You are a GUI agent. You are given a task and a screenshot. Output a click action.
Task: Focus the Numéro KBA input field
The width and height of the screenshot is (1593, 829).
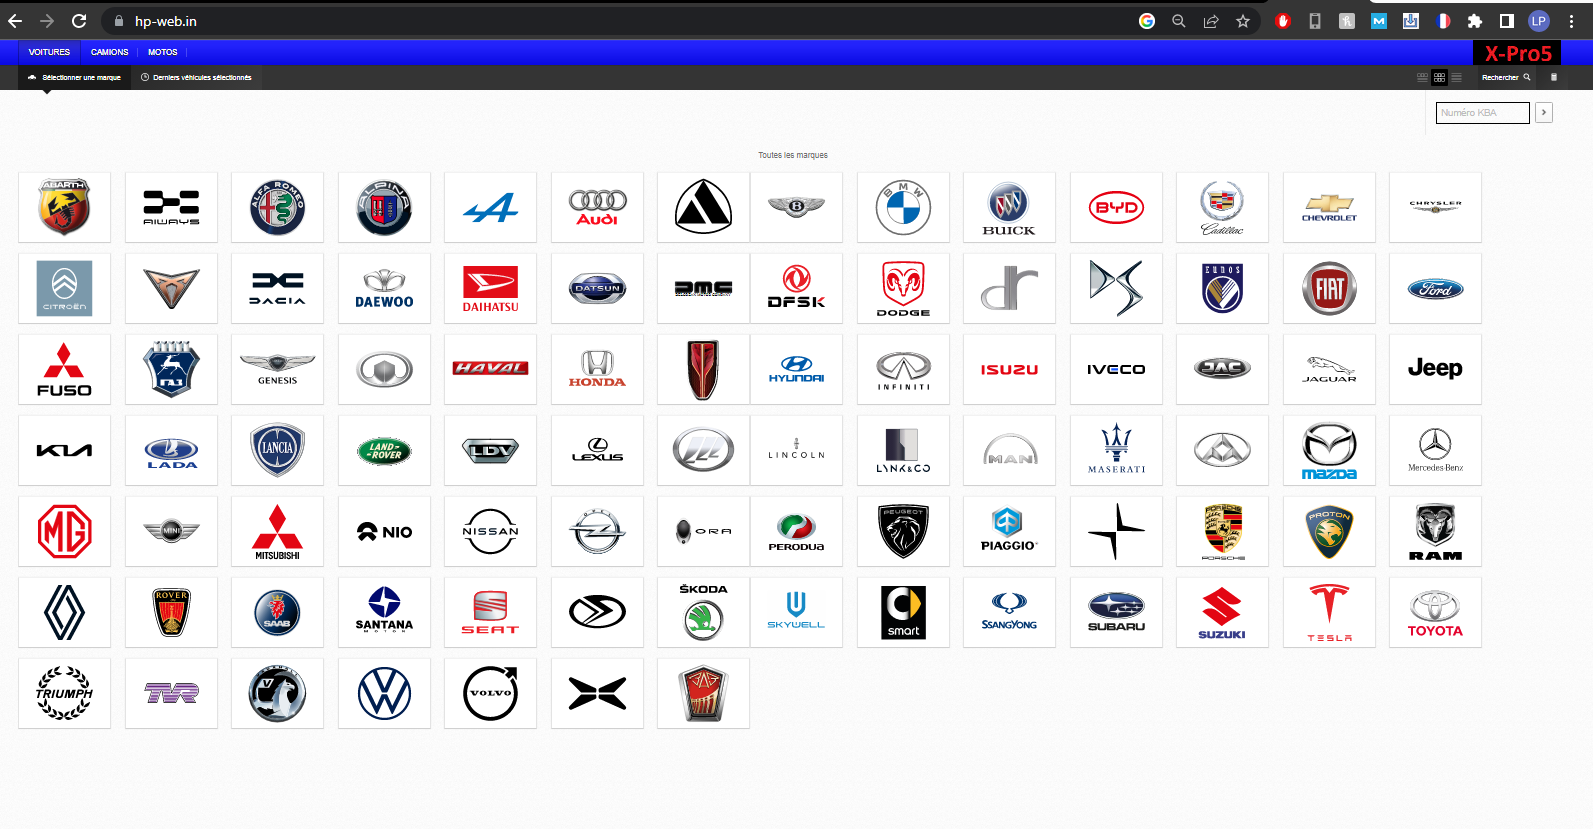tap(1482, 113)
